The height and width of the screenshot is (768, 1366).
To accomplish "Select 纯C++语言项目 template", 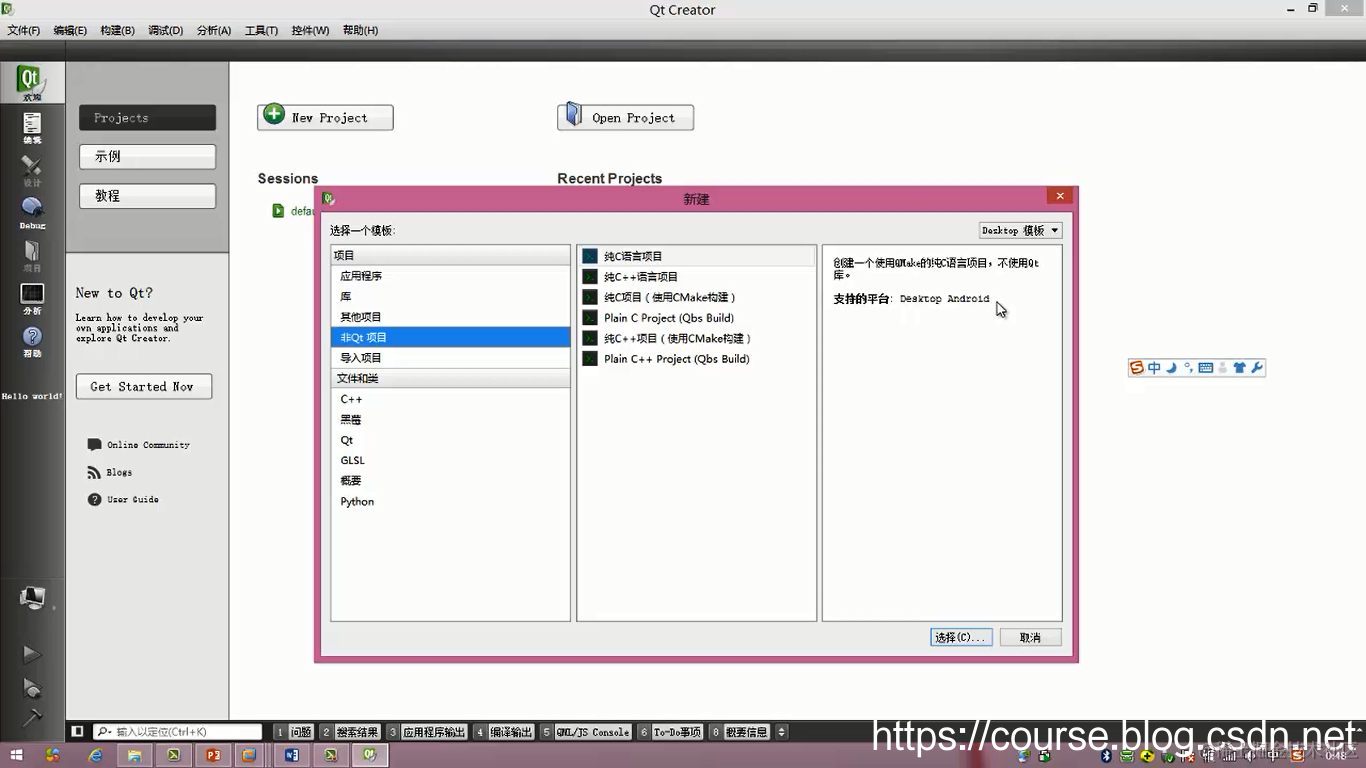I will tap(697, 277).
